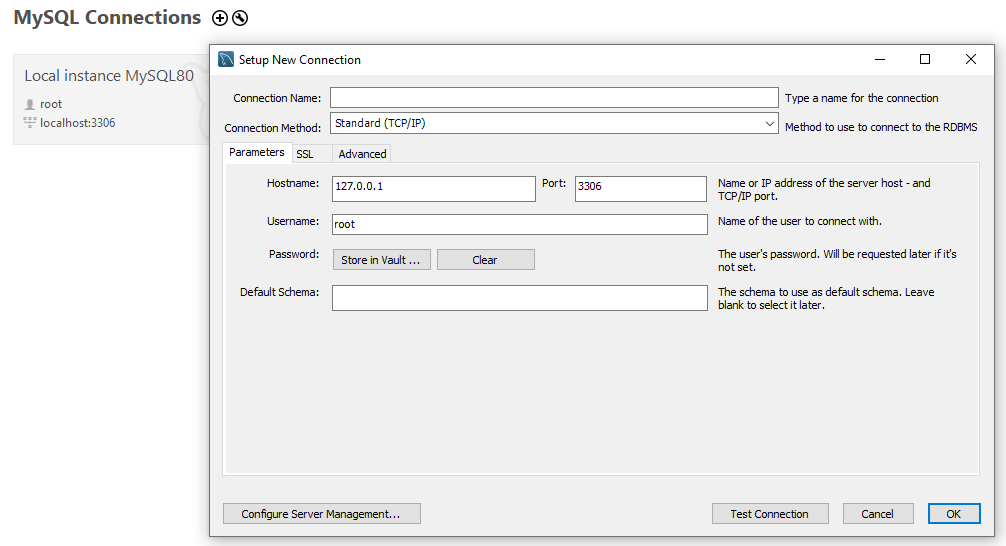Click the MySQL Workbench dolphin icon in title bar
The width and height of the screenshot is (1006, 546).
(x=226, y=59)
